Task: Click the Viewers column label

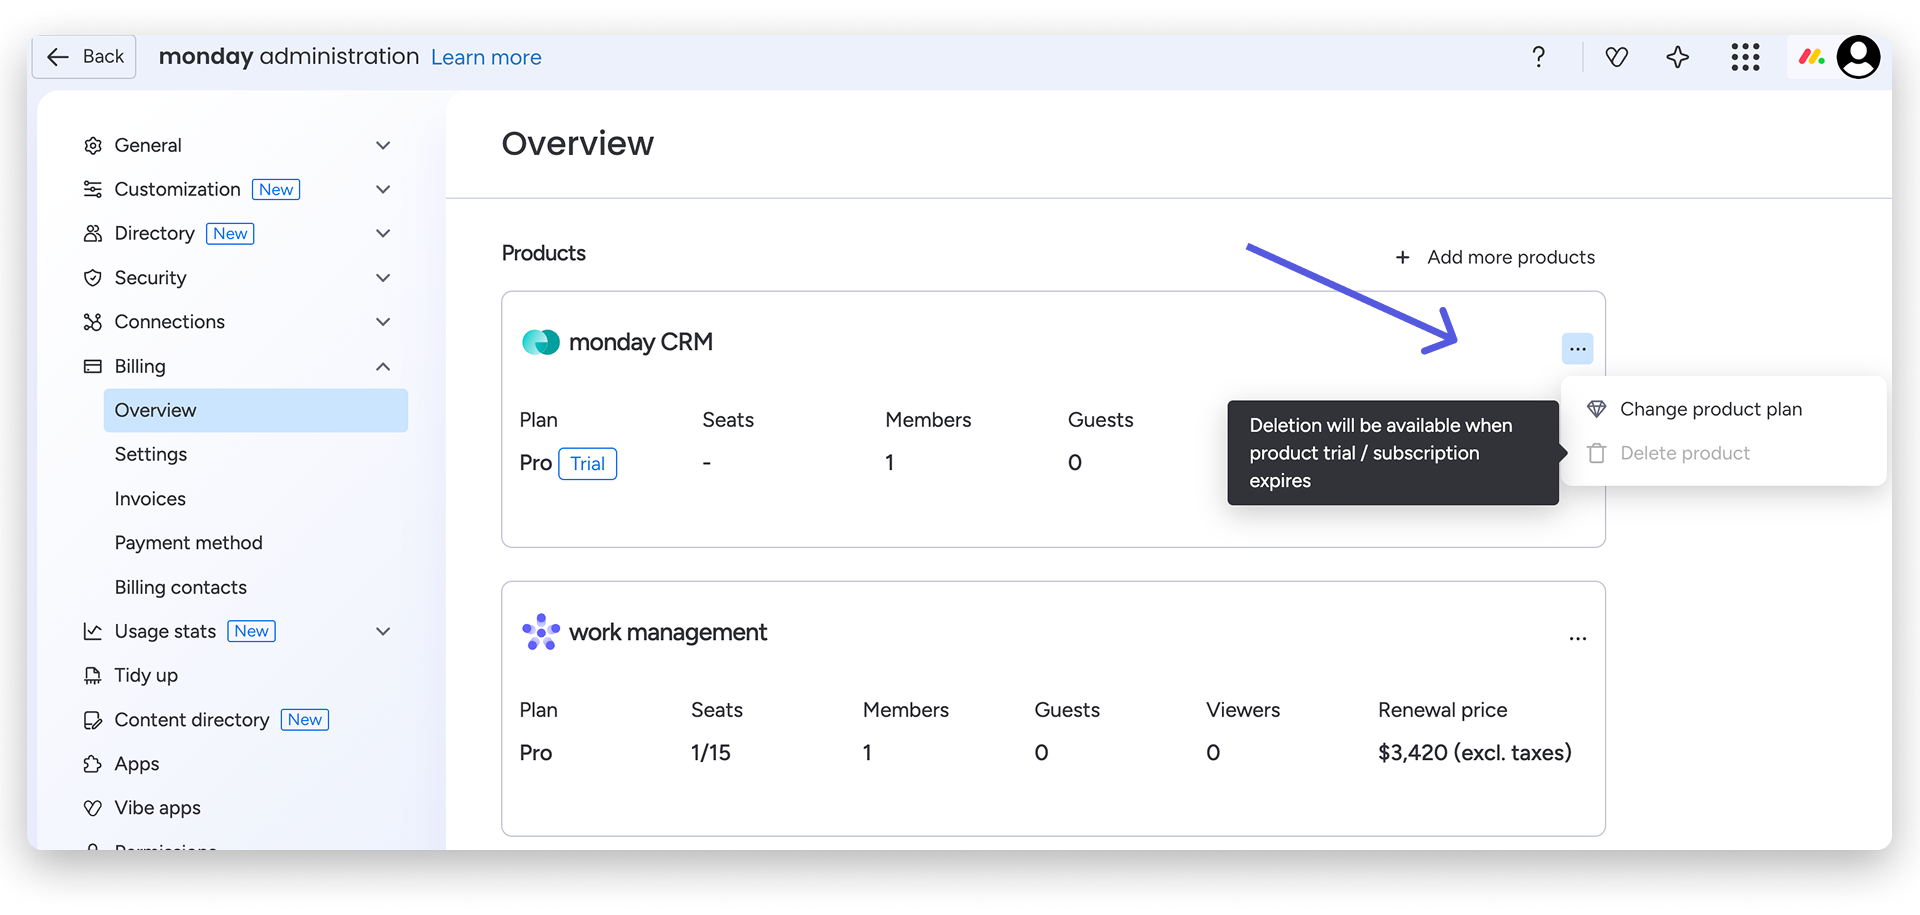Action: coord(1243,711)
